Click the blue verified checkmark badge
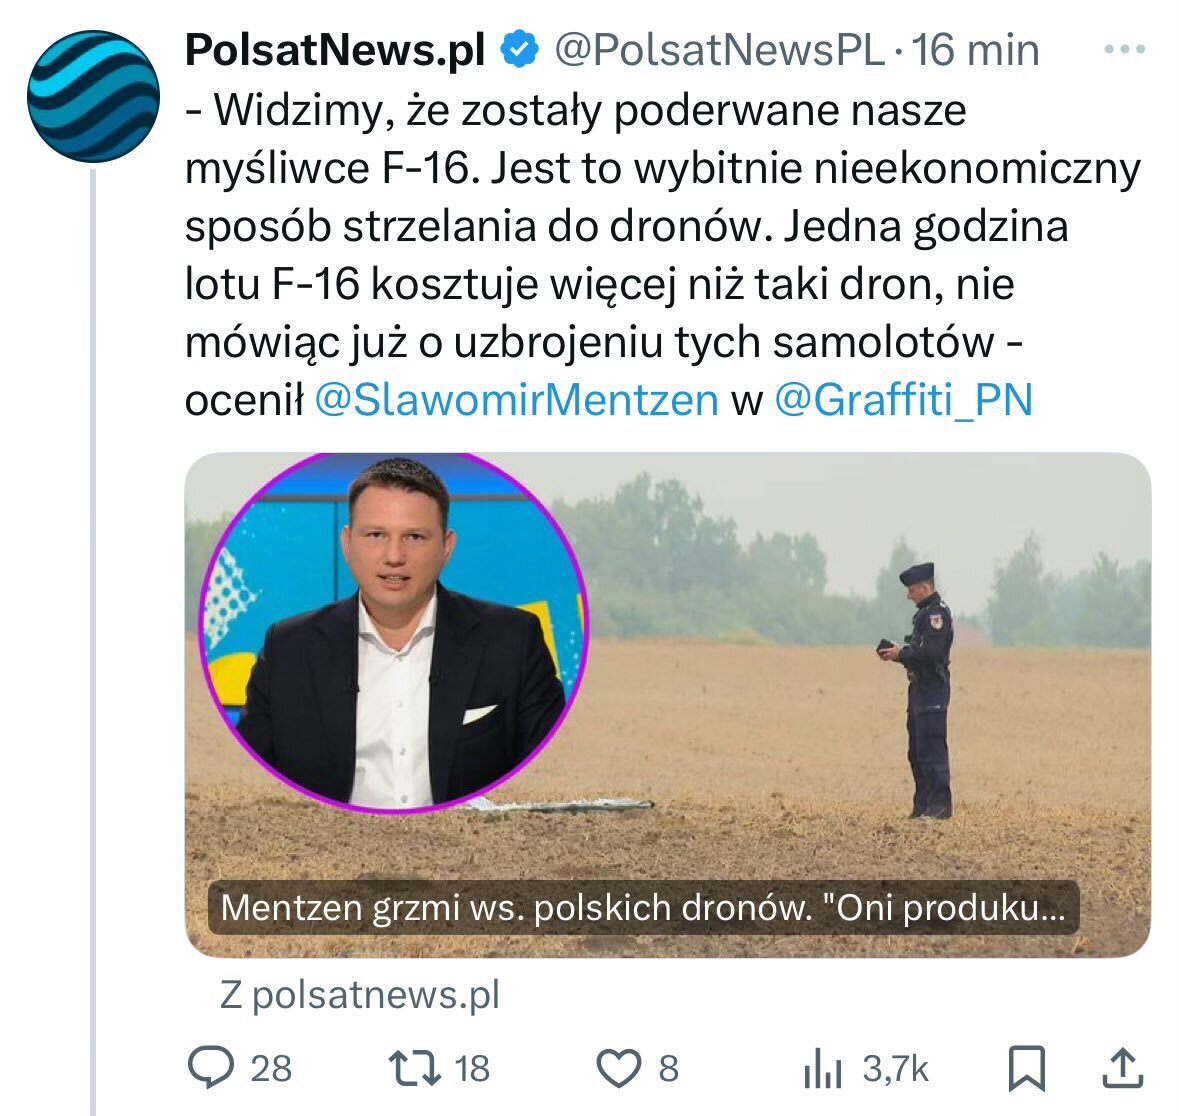This screenshot has height=1116, width=1179. pyautogui.click(x=520, y=49)
